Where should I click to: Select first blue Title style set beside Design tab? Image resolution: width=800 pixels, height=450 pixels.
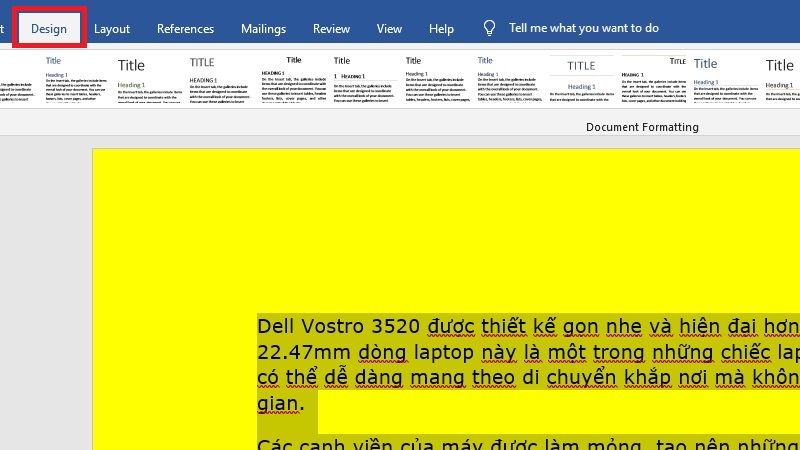click(x=72, y=80)
